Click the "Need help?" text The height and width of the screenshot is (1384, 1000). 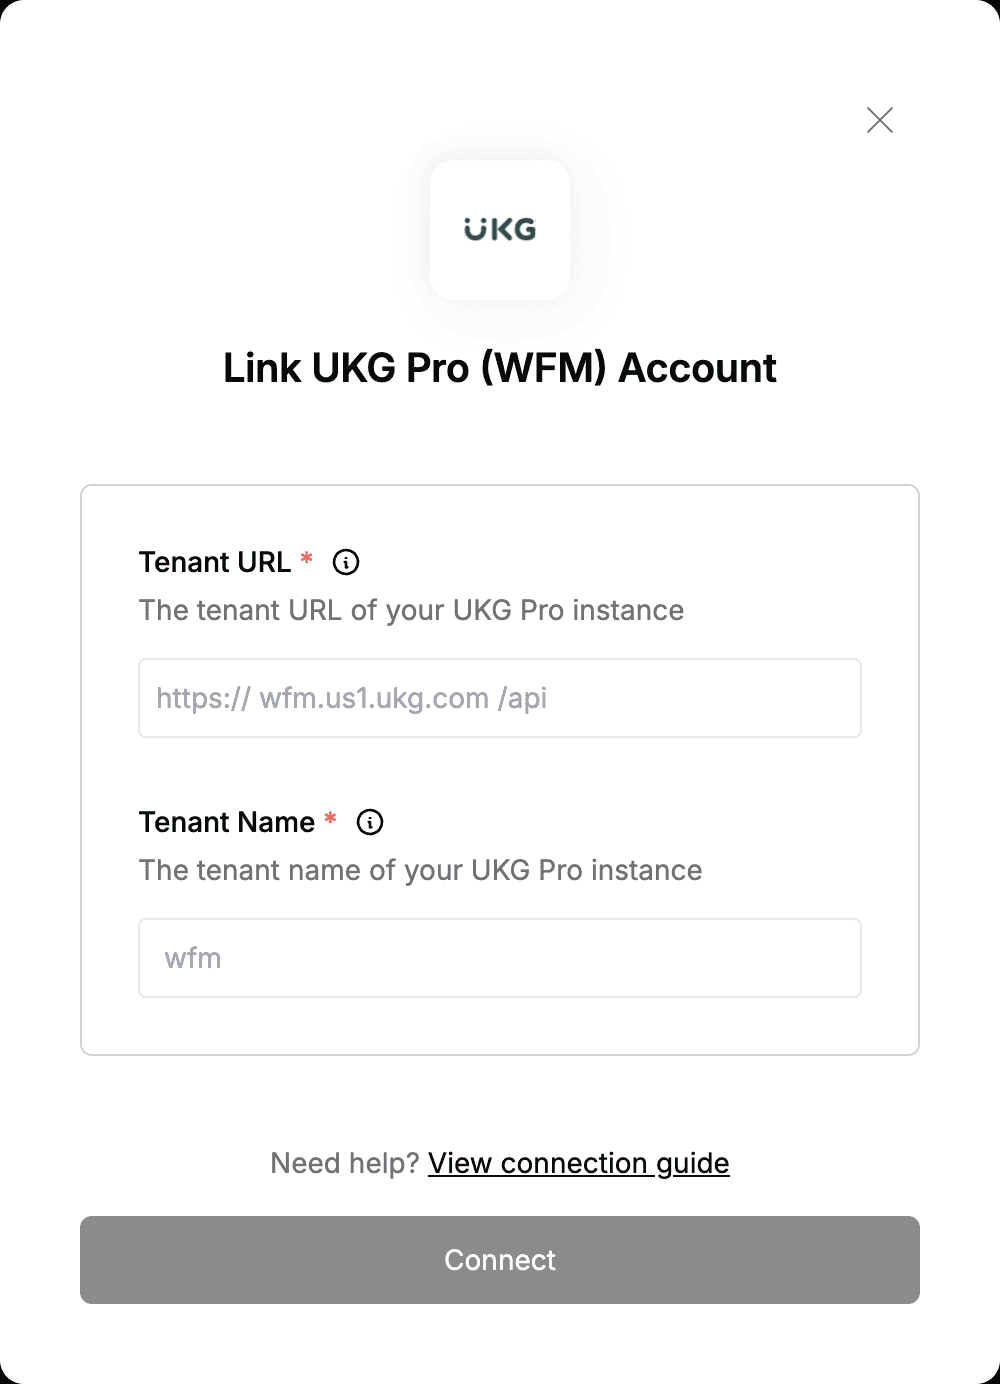coord(345,1163)
